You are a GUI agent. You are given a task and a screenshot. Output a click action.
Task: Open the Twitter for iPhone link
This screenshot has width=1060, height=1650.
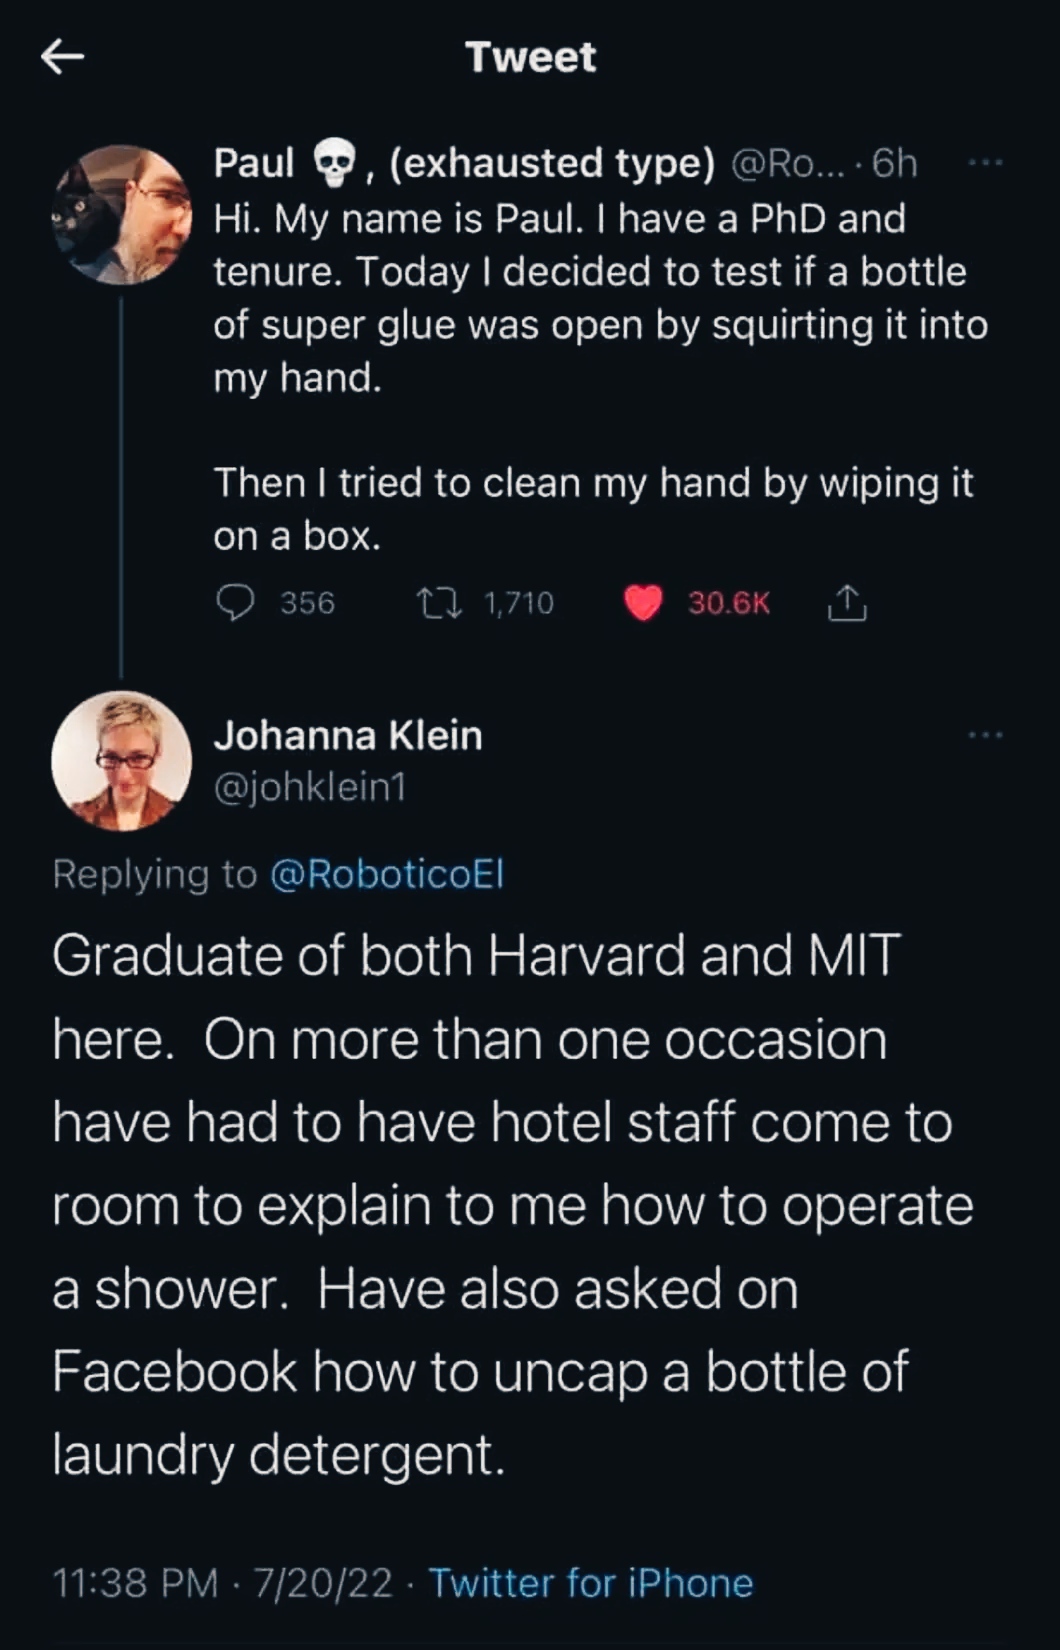point(590,1583)
